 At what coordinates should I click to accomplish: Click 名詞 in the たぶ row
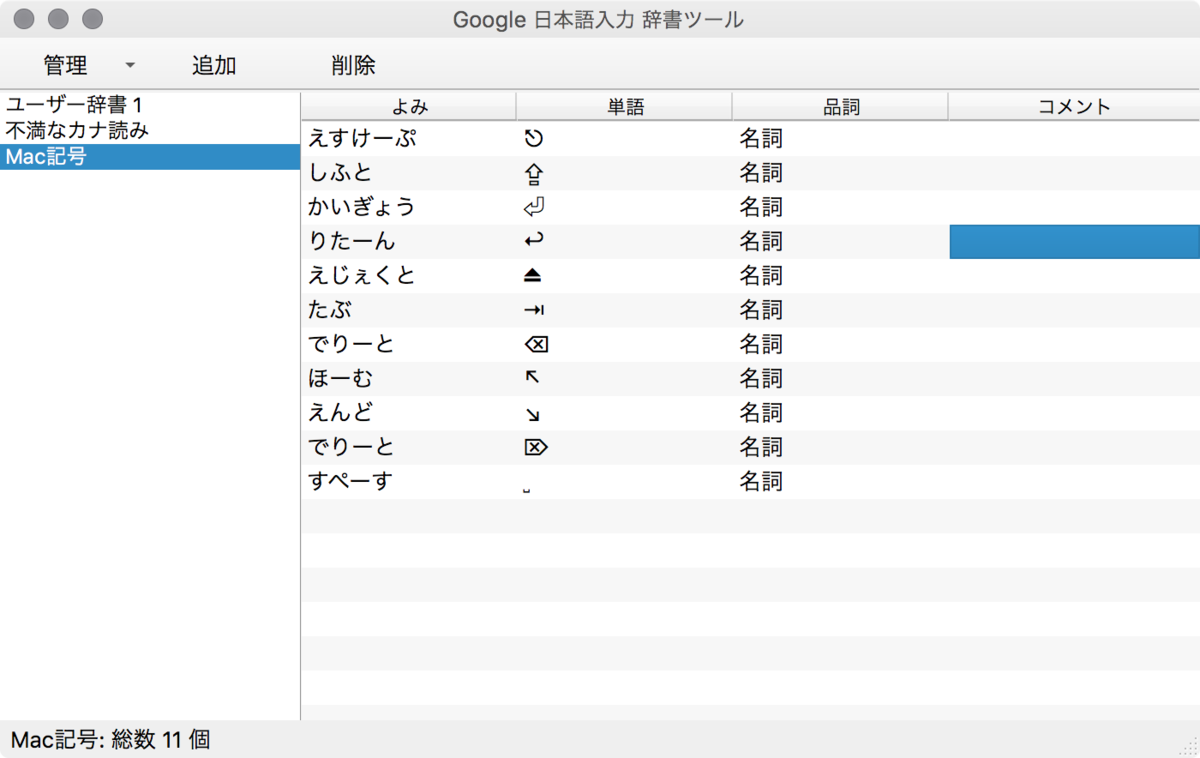[761, 310]
